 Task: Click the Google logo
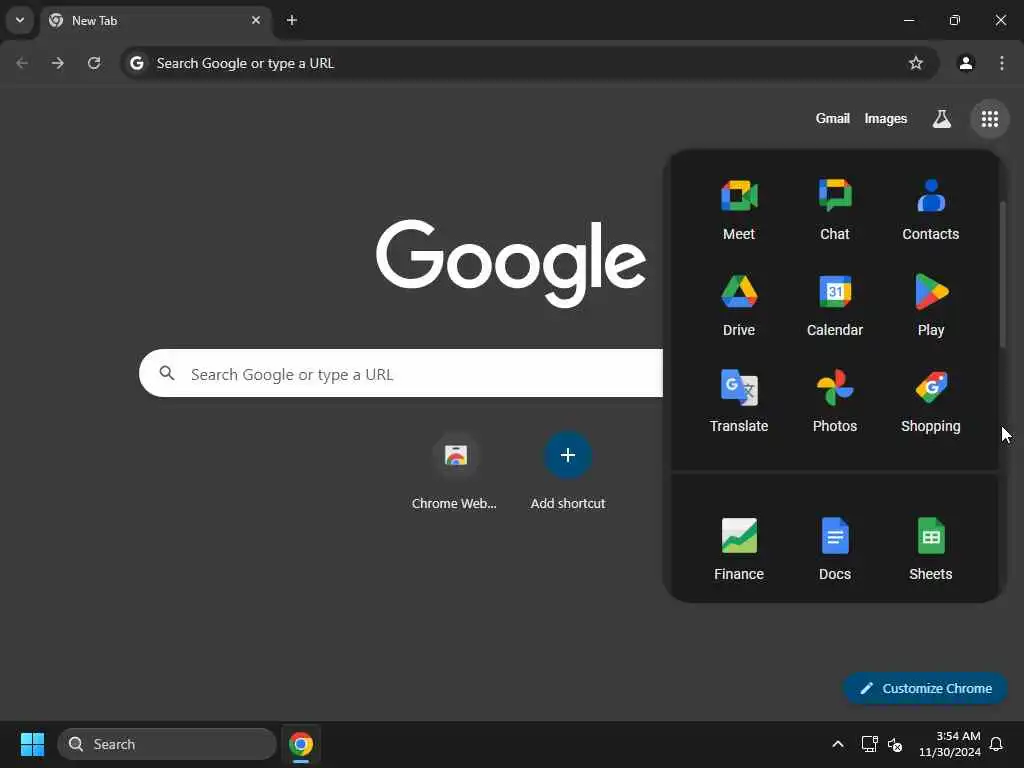tap(511, 263)
